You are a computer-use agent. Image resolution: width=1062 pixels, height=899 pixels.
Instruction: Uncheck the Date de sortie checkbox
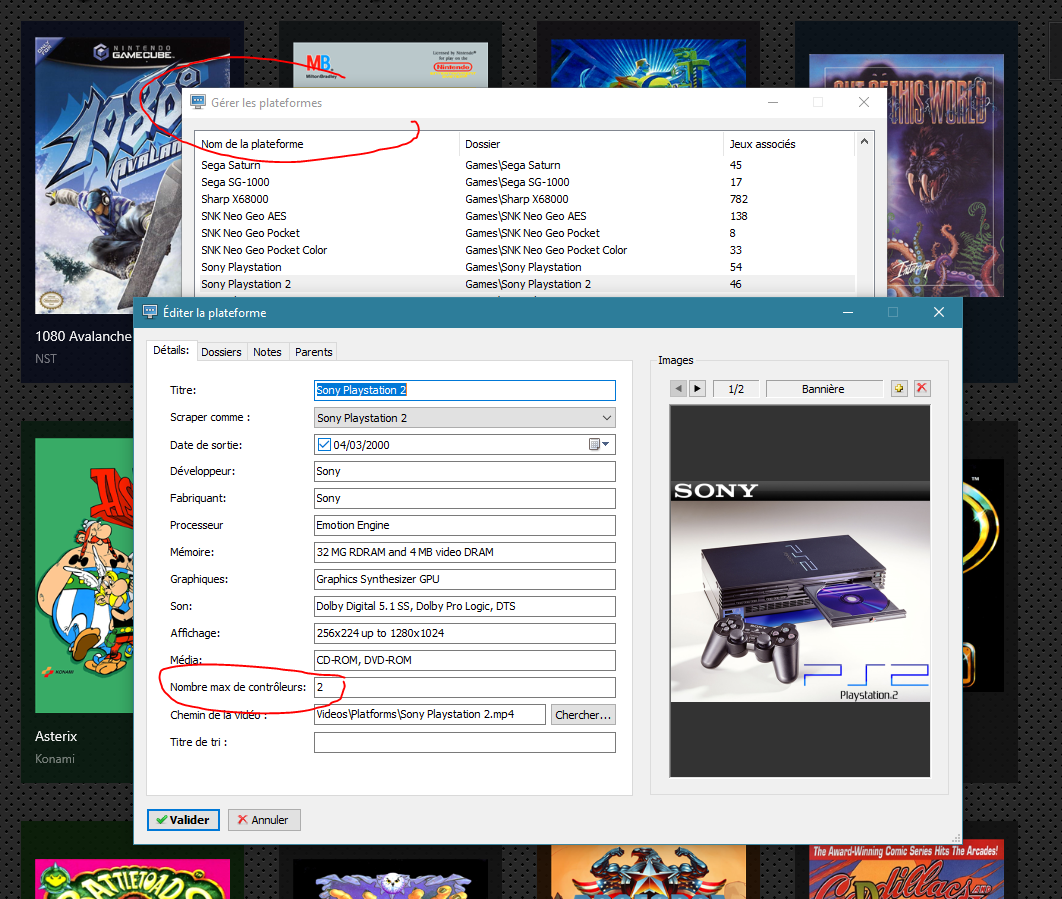coord(324,444)
